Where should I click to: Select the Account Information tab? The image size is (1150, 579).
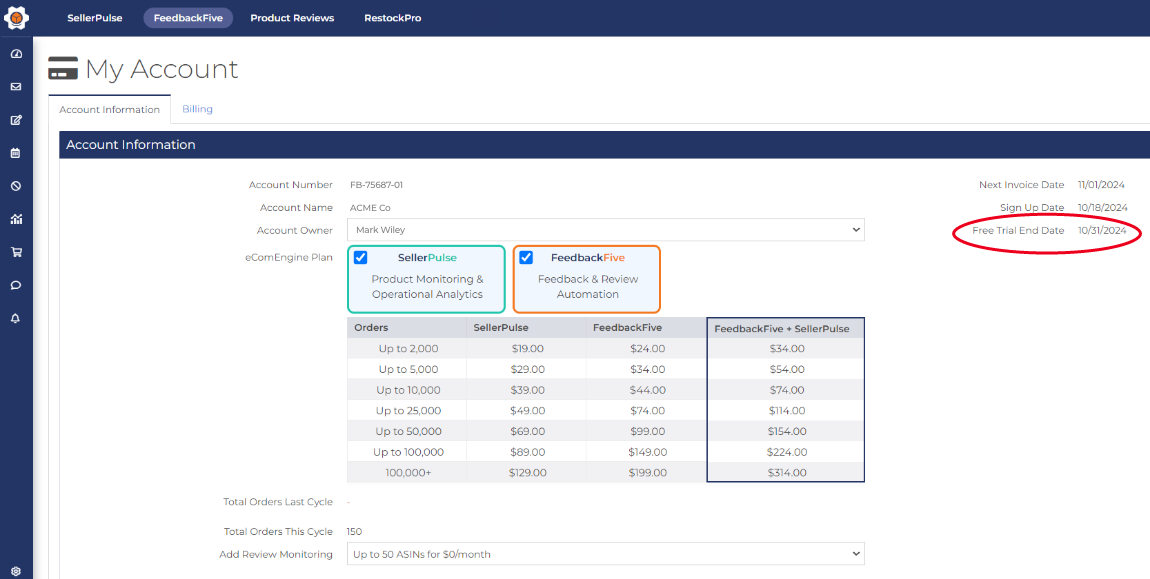(x=109, y=110)
